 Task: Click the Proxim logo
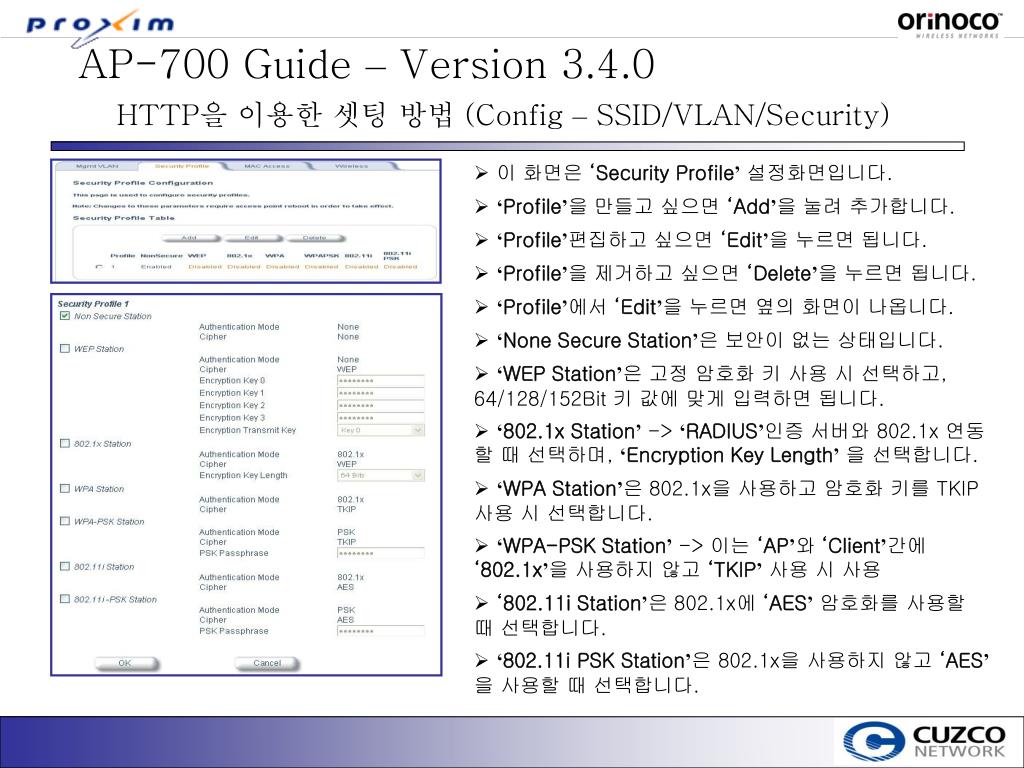(x=100, y=26)
